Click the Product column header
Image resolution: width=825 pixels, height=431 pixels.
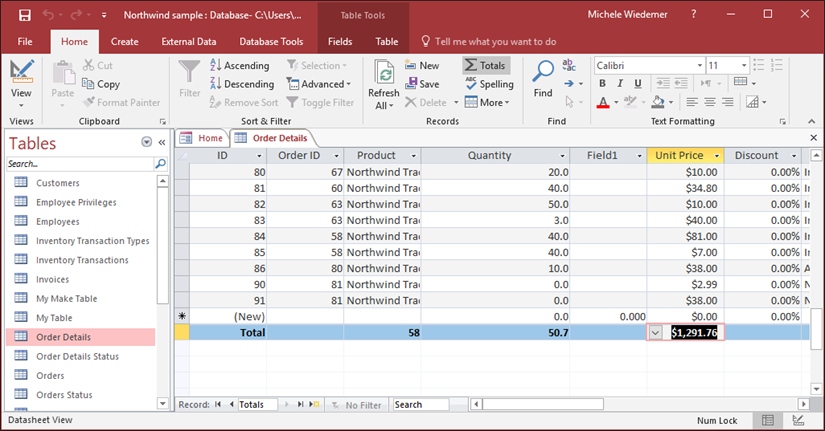(x=383, y=155)
